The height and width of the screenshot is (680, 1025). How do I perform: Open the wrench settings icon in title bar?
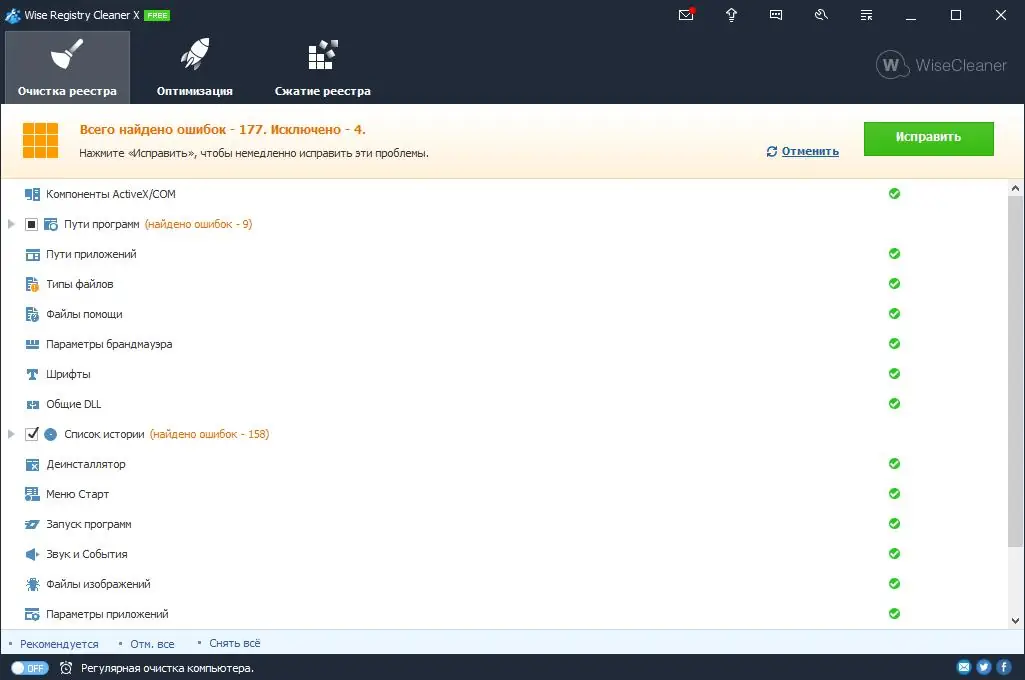[821, 15]
